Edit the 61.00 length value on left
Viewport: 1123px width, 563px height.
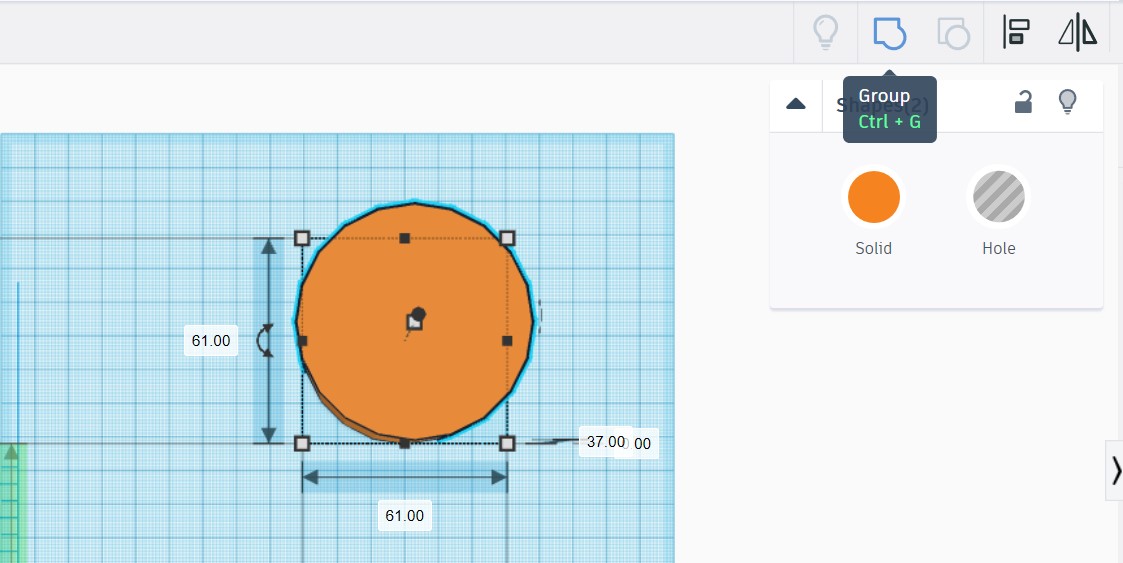pyautogui.click(x=211, y=341)
